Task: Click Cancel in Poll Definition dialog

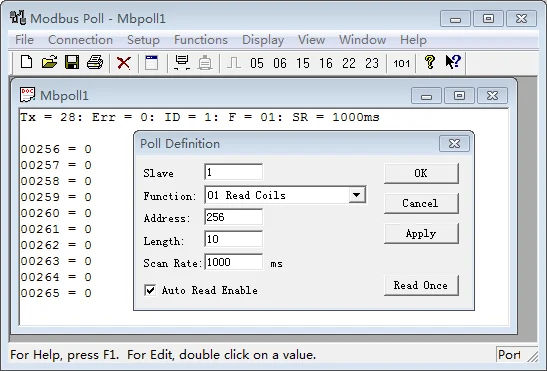Action: point(421,203)
